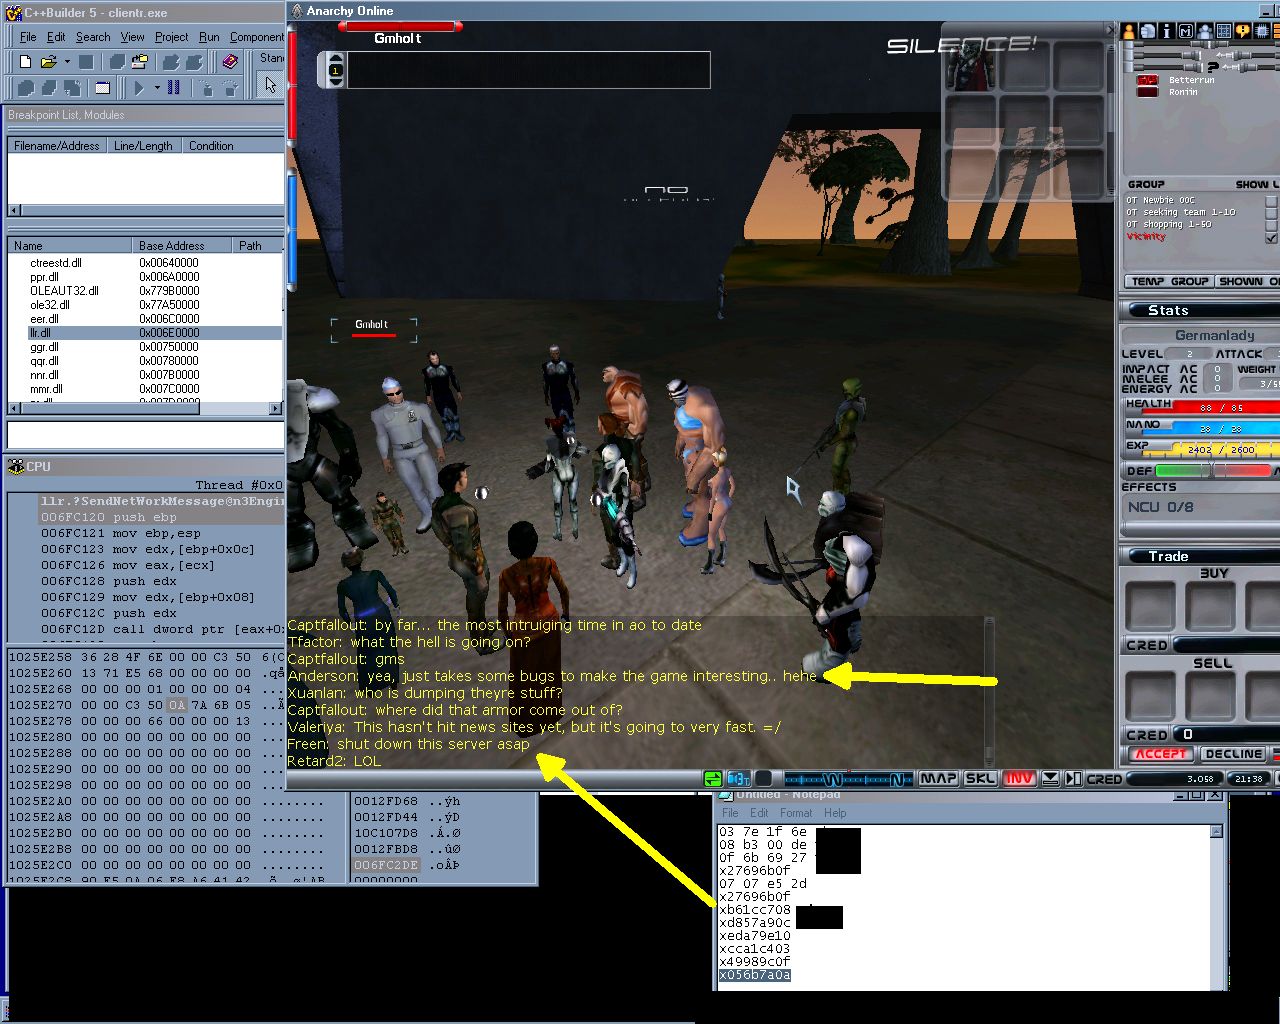Click the info 'i' icon in game panel
The image size is (1280, 1024).
(1167, 31)
